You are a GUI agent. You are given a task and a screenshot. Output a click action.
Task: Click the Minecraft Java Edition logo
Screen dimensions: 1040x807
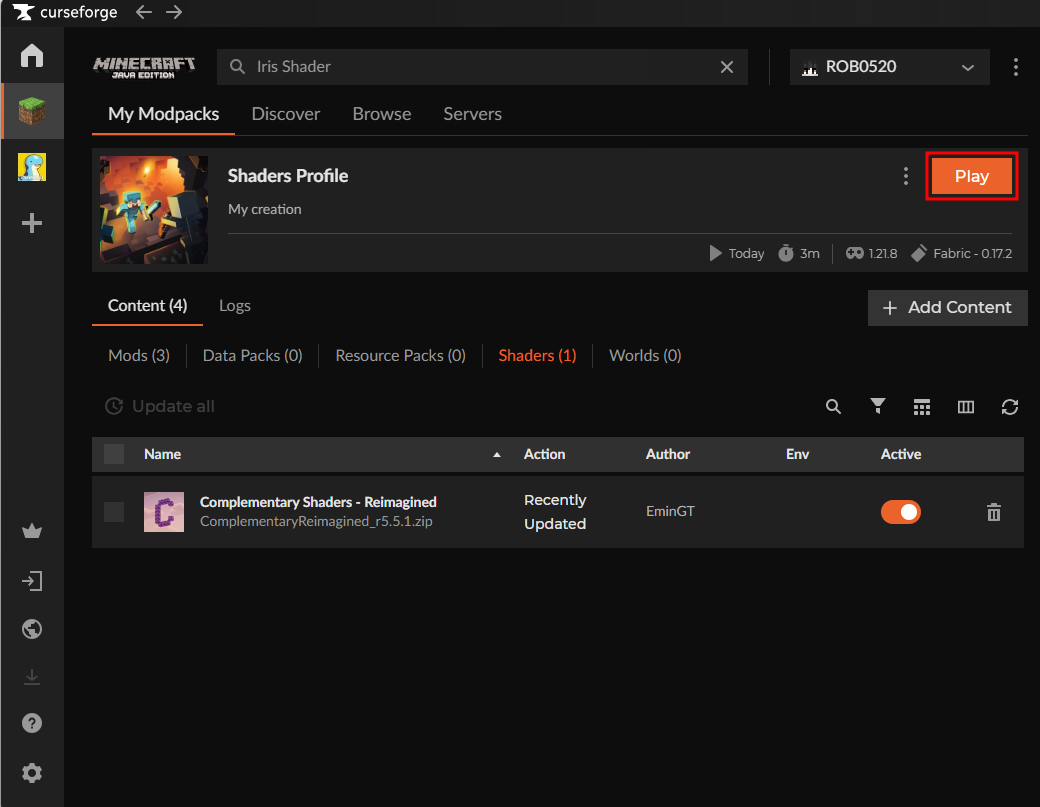tap(144, 67)
